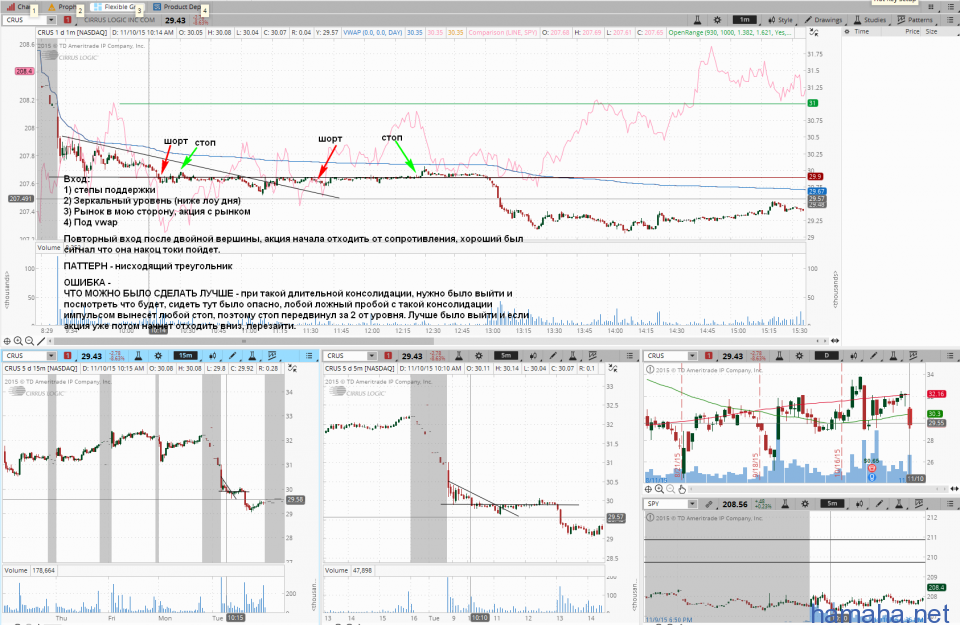
Task: Open SPY chart settings gear
Action: pyautogui.click(x=805, y=504)
